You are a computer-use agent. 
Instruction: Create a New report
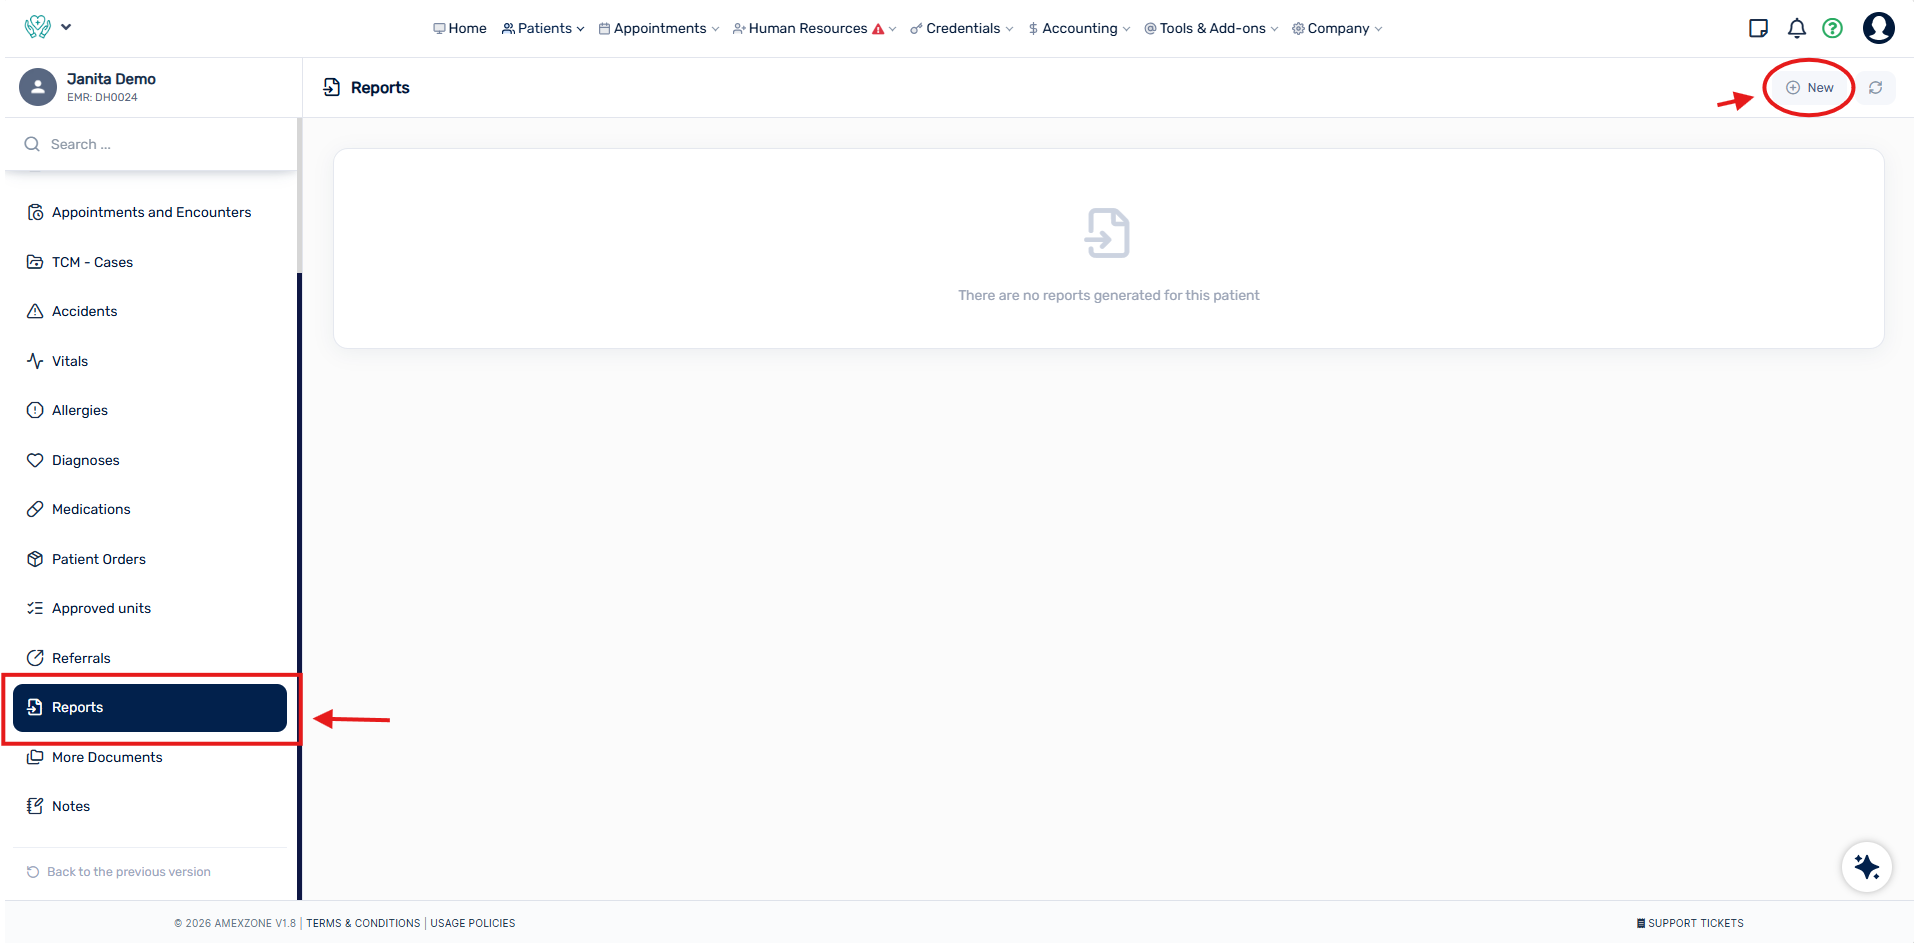[1809, 88]
